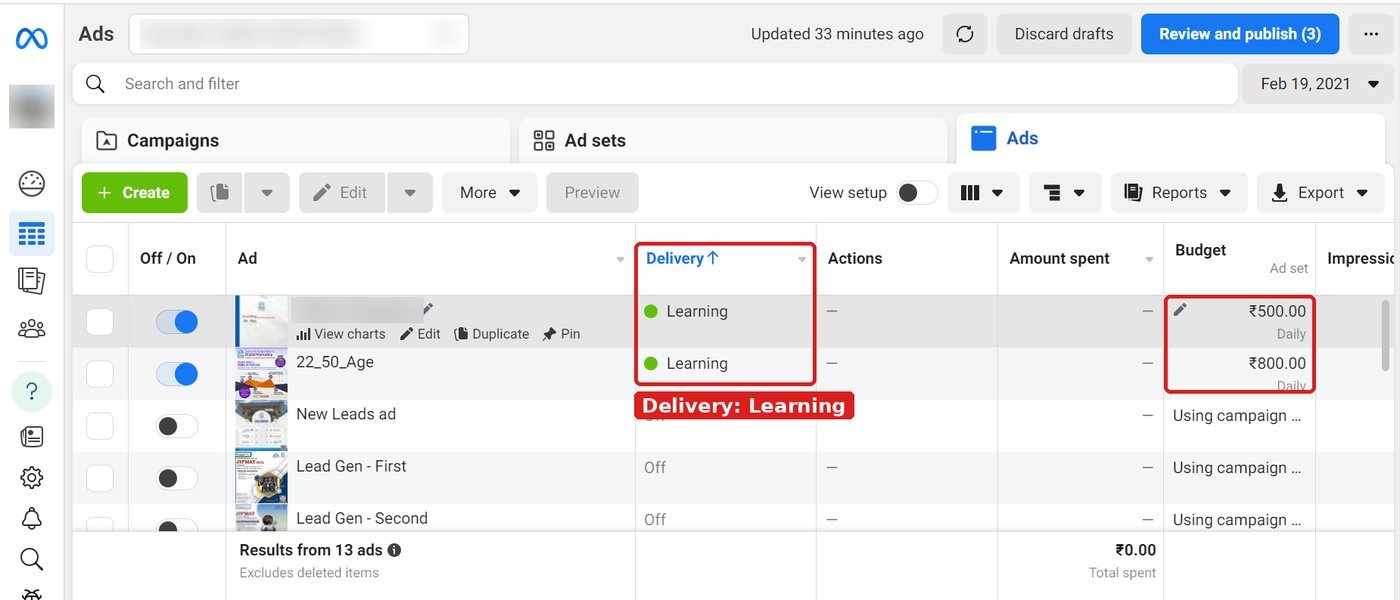Open Settings gear icon in sidebar
Image resolution: width=1400 pixels, height=600 pixels.
pyautogui.click(x=32, y=478)
